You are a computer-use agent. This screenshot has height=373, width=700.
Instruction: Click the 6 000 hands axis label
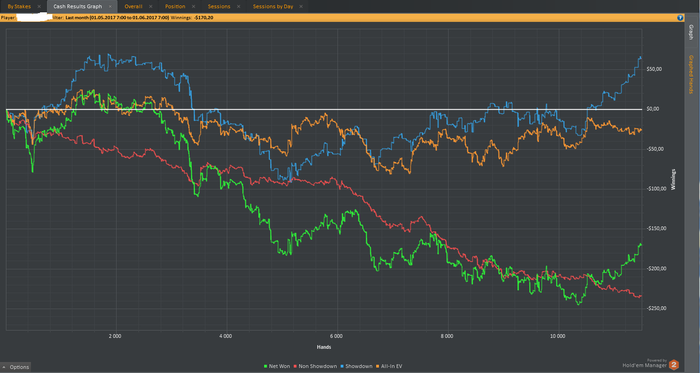click(336, 336)
